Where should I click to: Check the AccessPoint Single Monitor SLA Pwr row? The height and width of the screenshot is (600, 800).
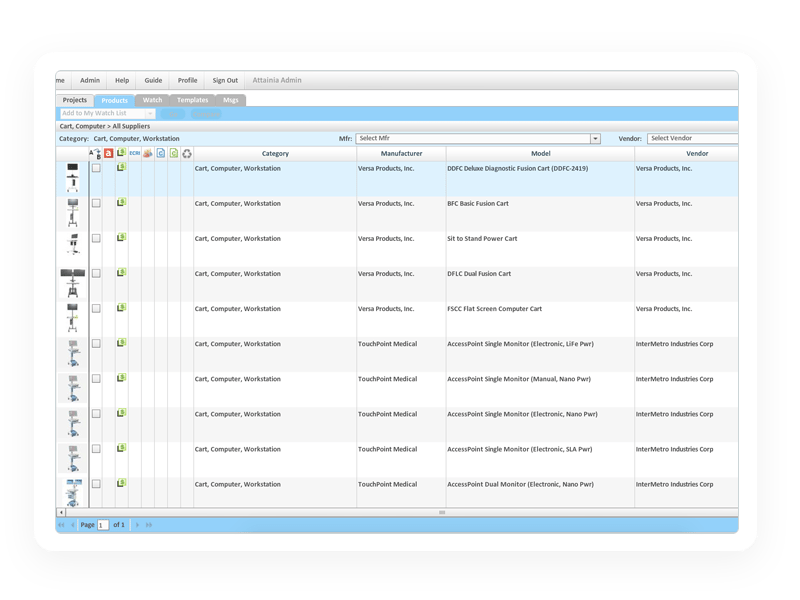point(96,449)
